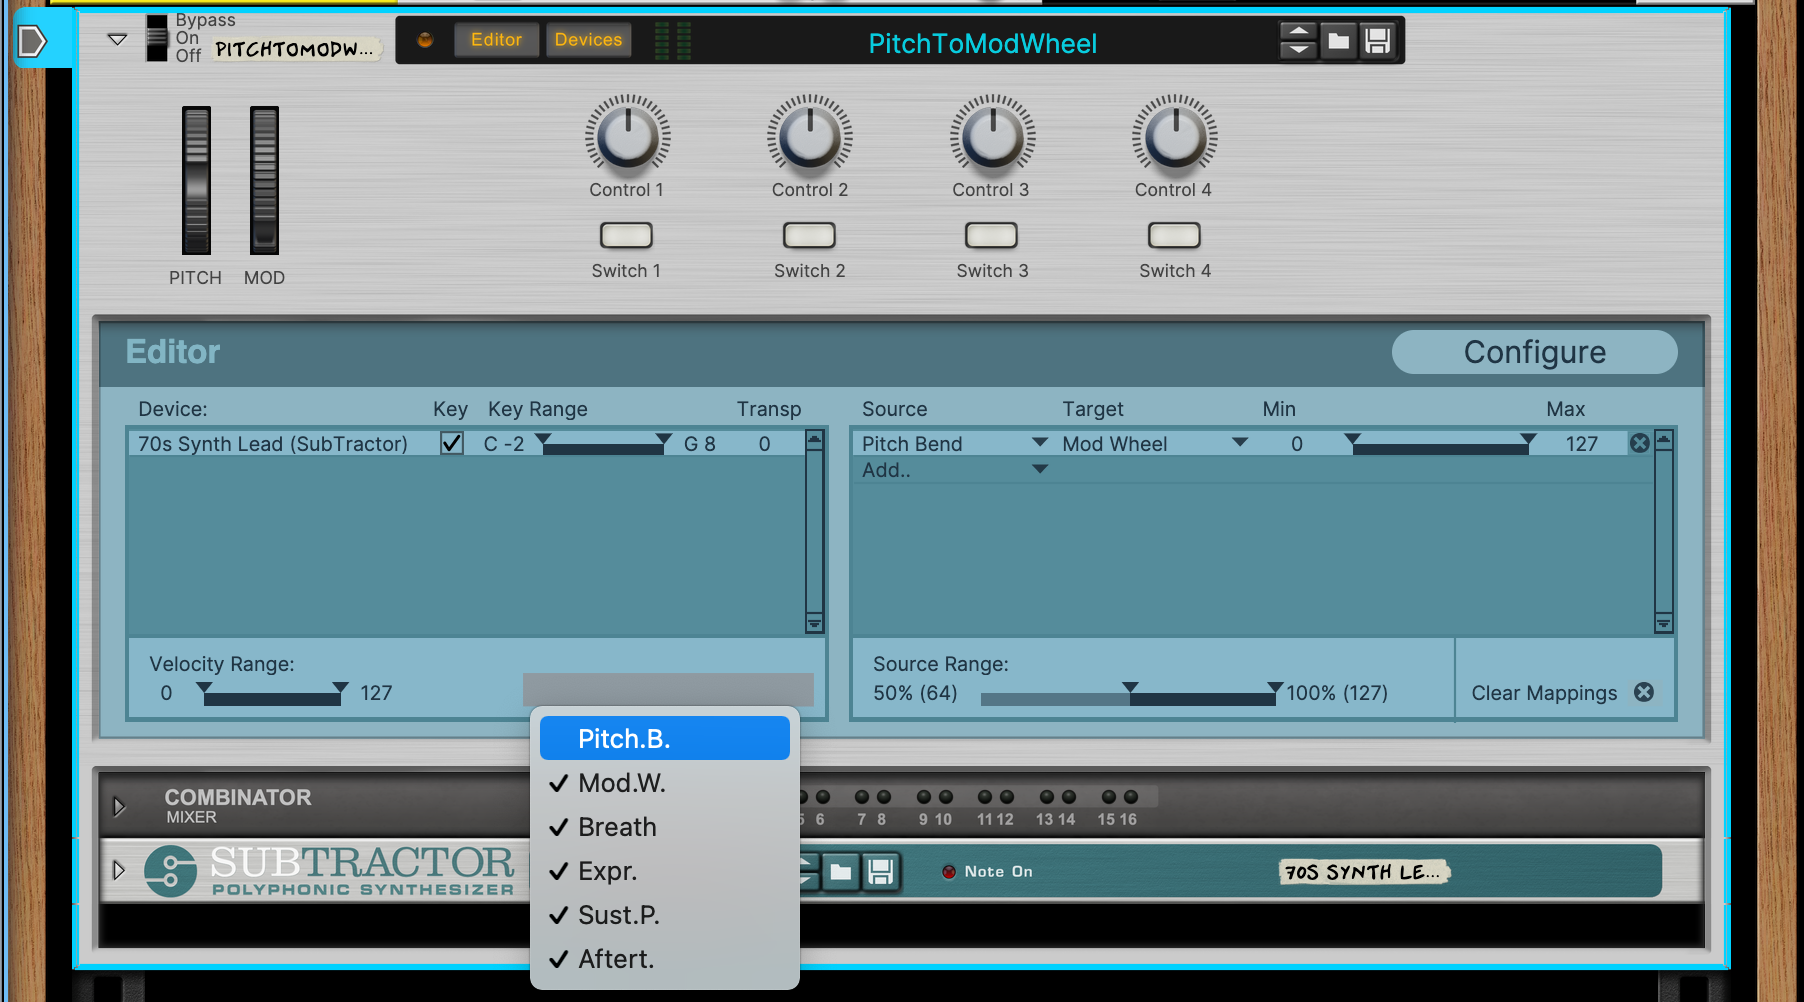The height and width of the screenshot is (1002, 1804).
Task: Click mapping list scrollbar up arrow
Action: click(1663, 440)
